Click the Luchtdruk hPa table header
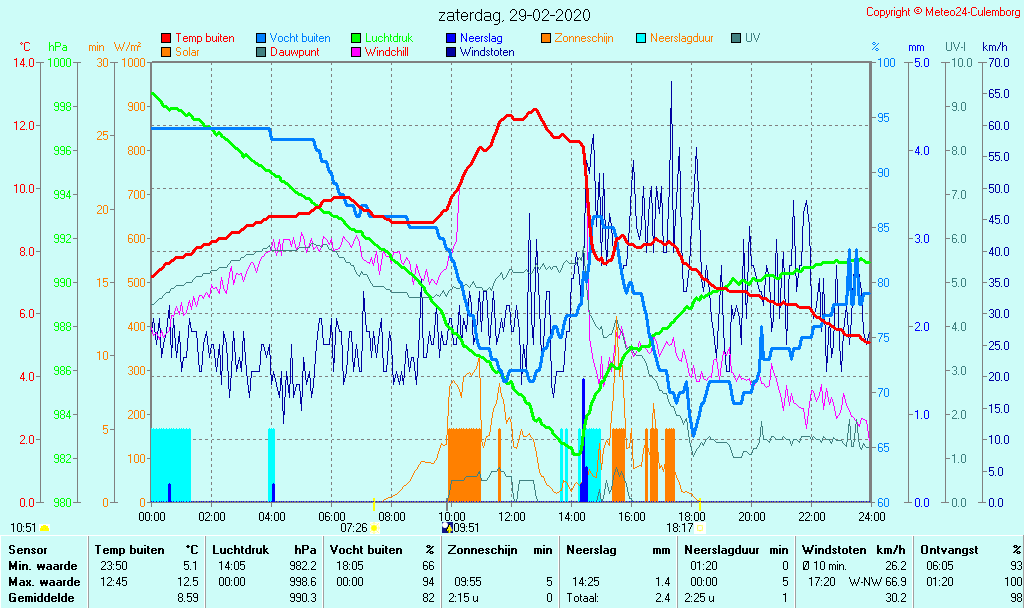The image size is (1026, 608). click(x=264, y=549)
